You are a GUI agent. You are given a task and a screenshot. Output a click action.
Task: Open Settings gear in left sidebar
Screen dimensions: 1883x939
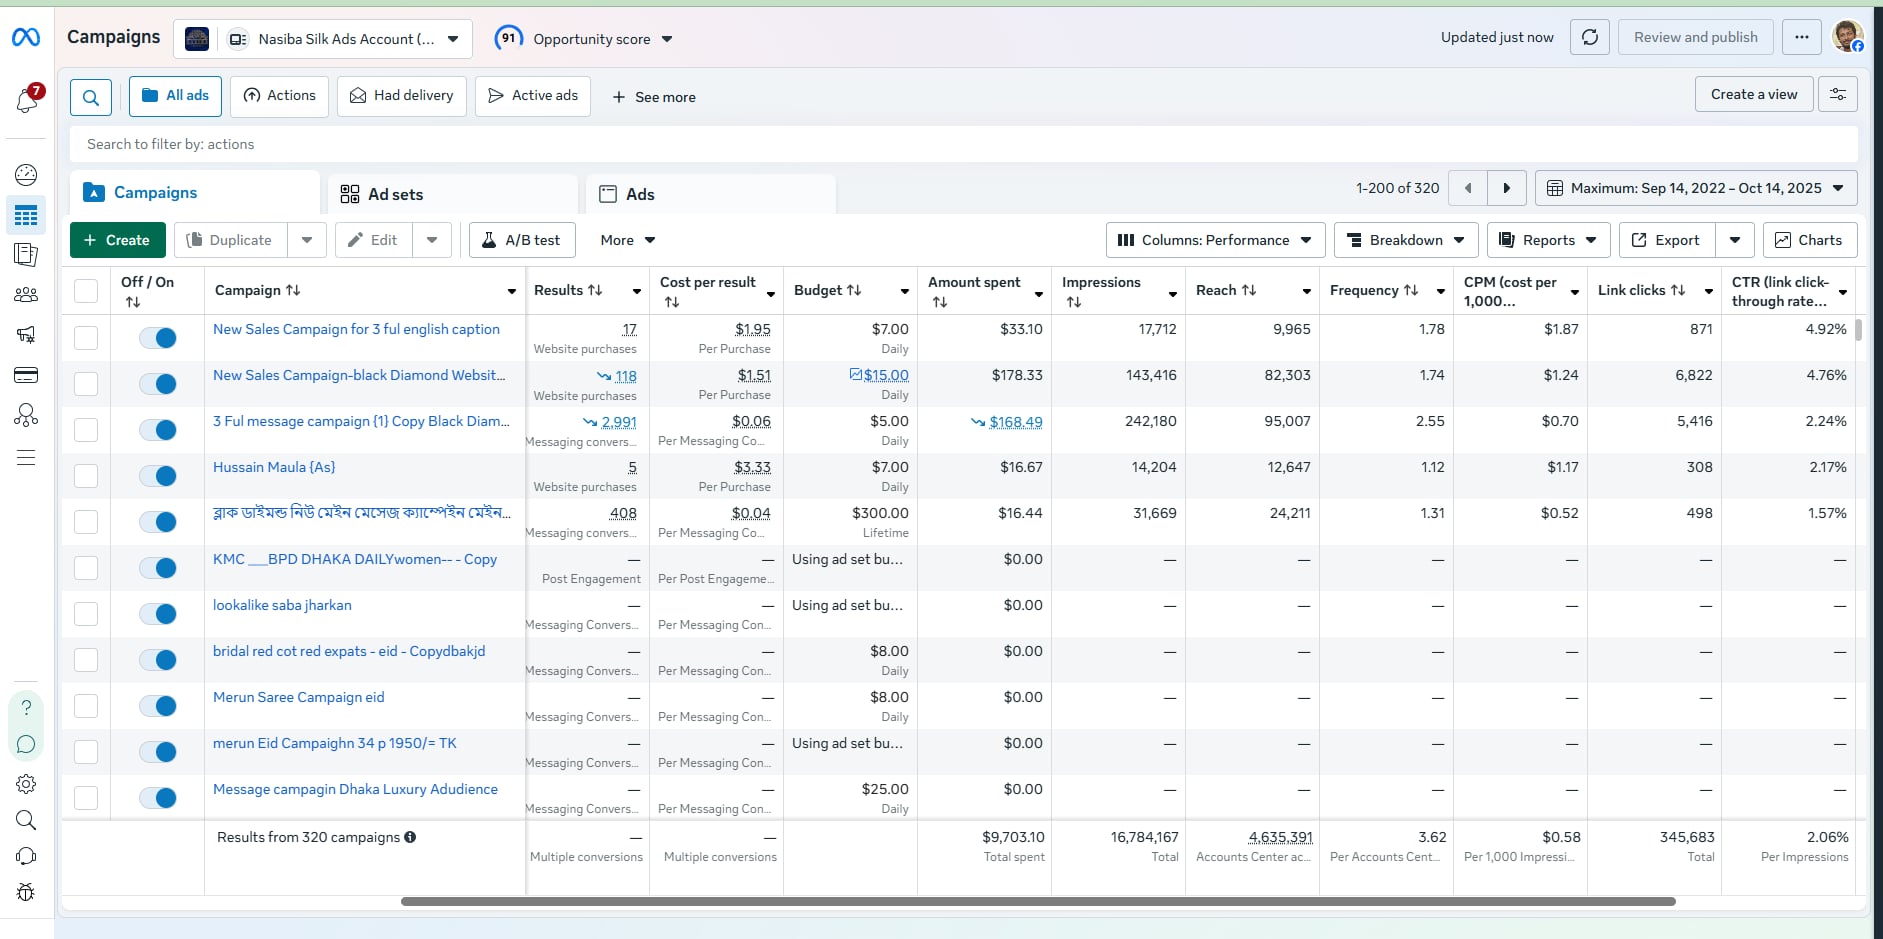tap(26, 784)
